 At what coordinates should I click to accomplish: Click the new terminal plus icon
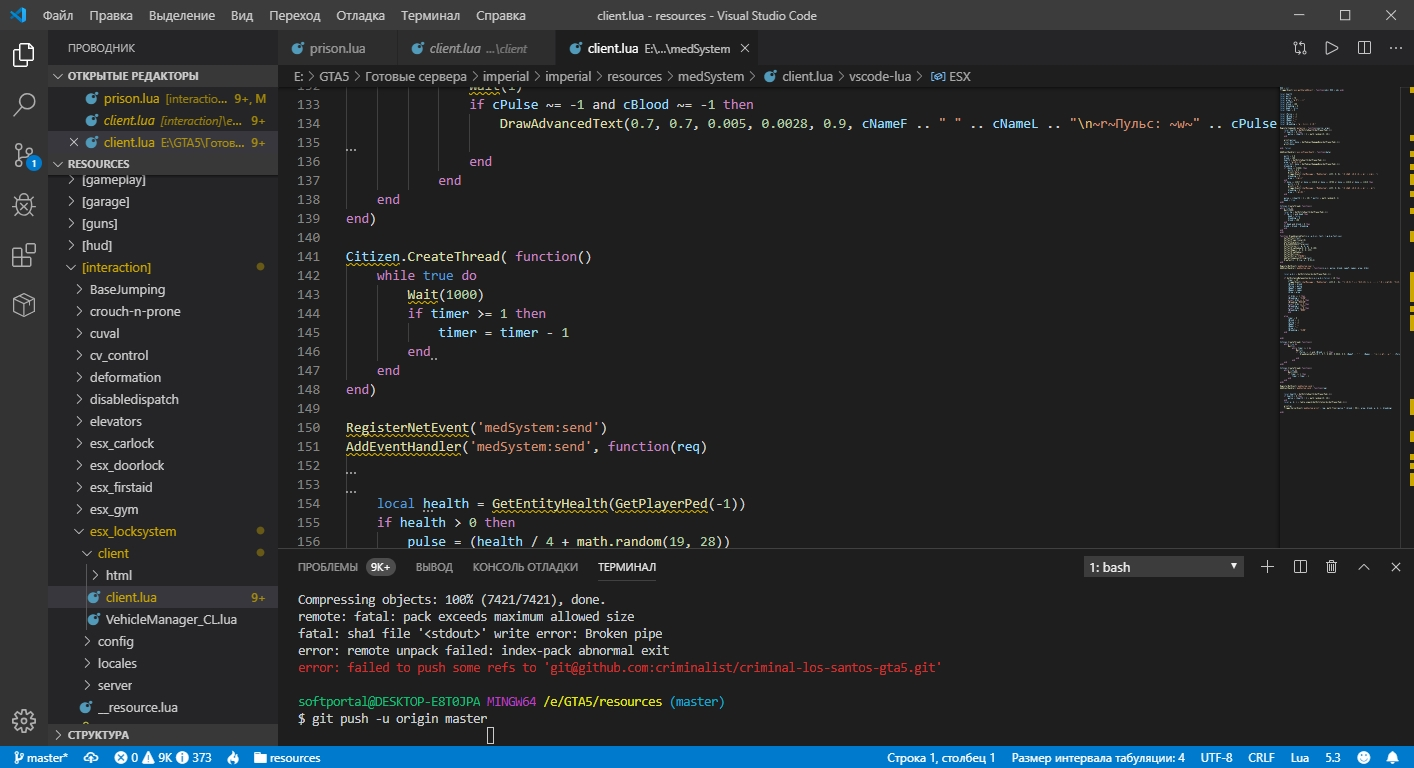[x=1267, y=567]
